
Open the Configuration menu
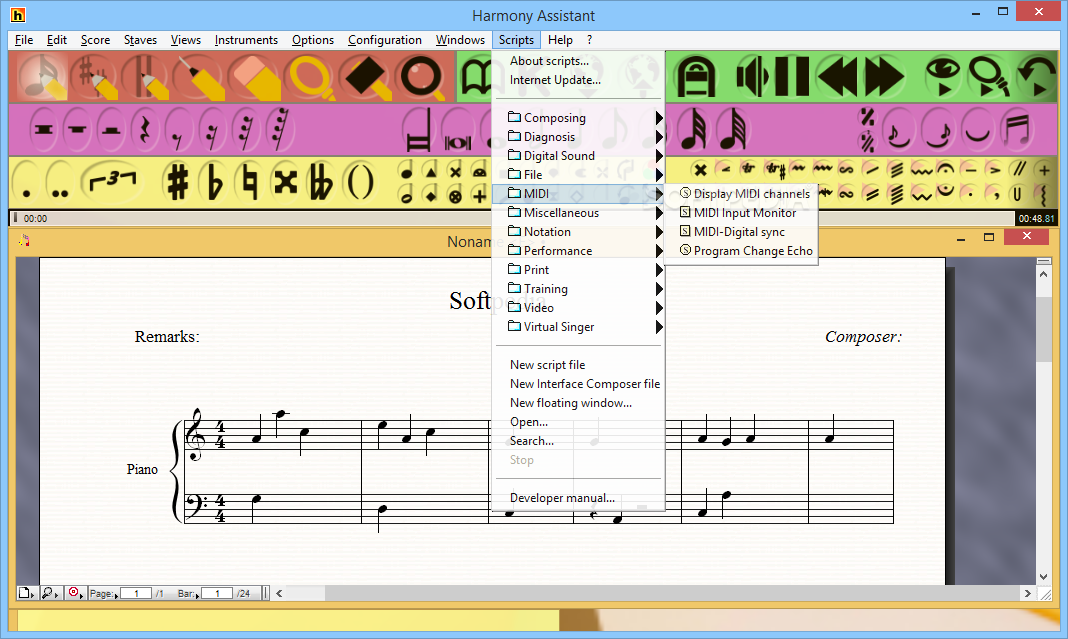[x=385, y=40]
